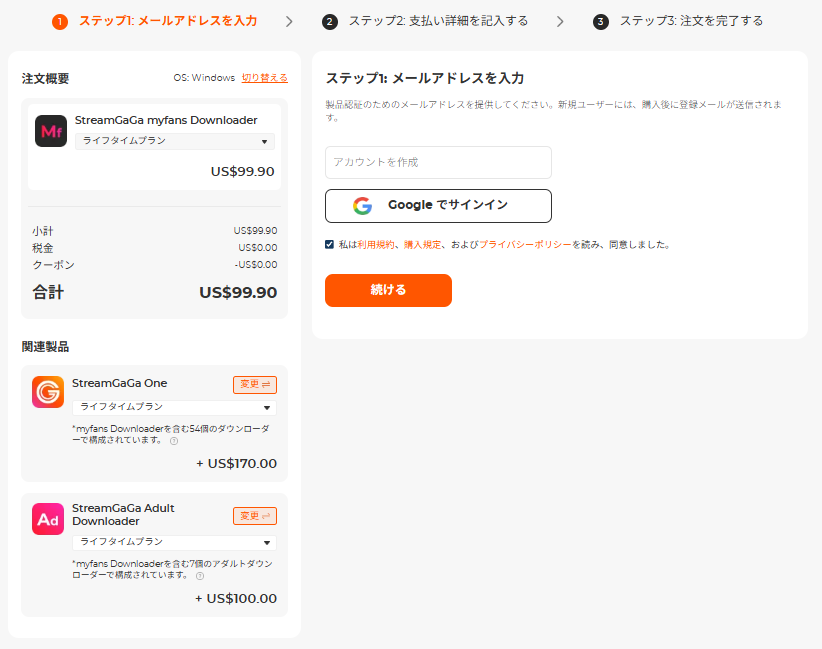
Task: Click the 関連製品 section heading
Action: pos(45,347)
